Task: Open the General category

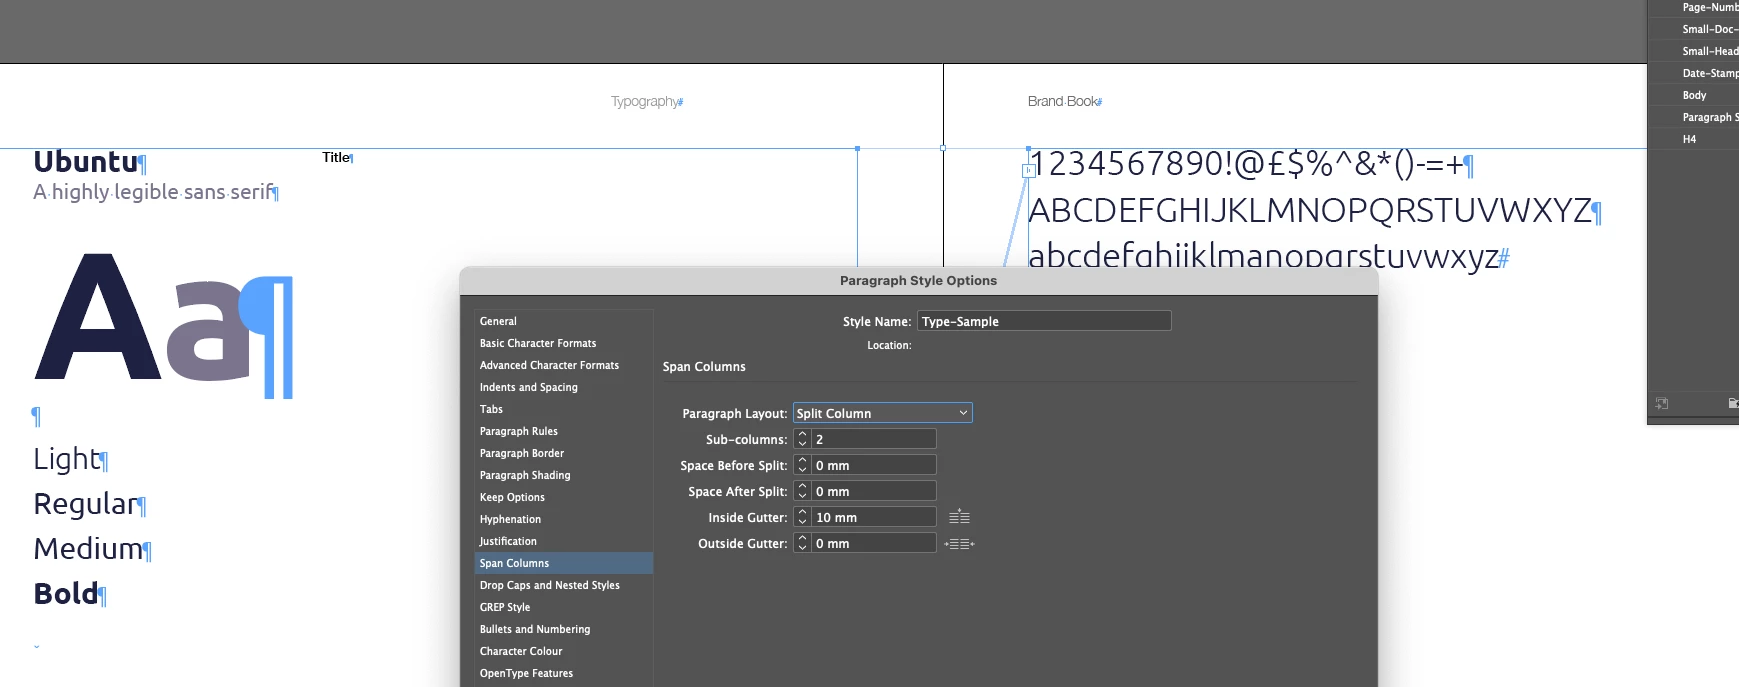Action: click(563, 321)
